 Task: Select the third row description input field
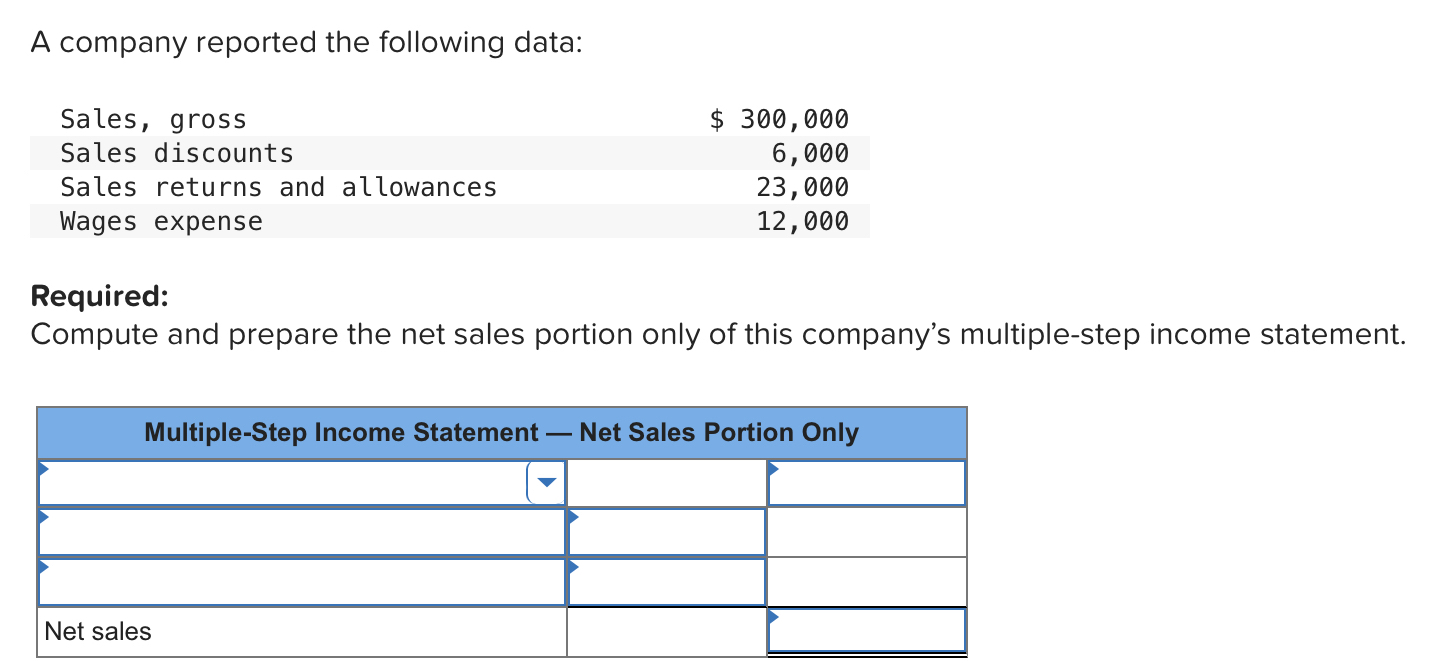(x=300, y=580)
